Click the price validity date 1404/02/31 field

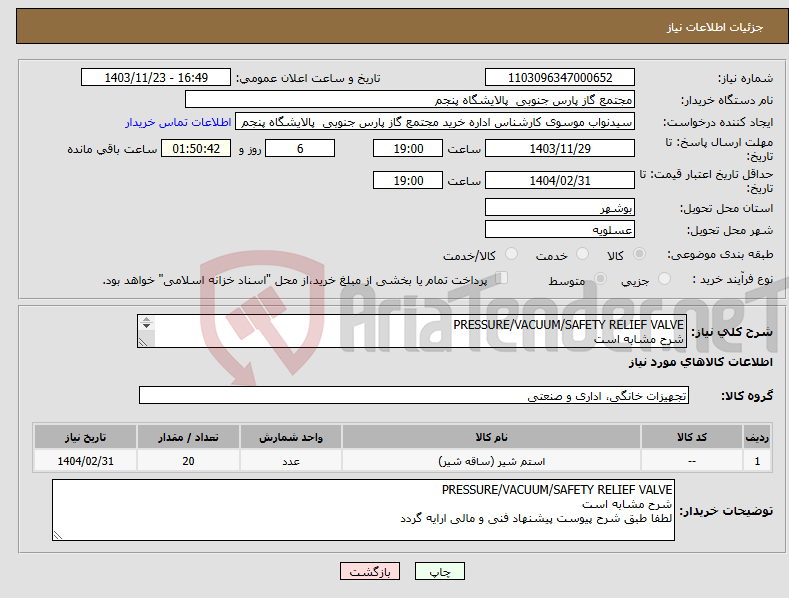(560, 180)
